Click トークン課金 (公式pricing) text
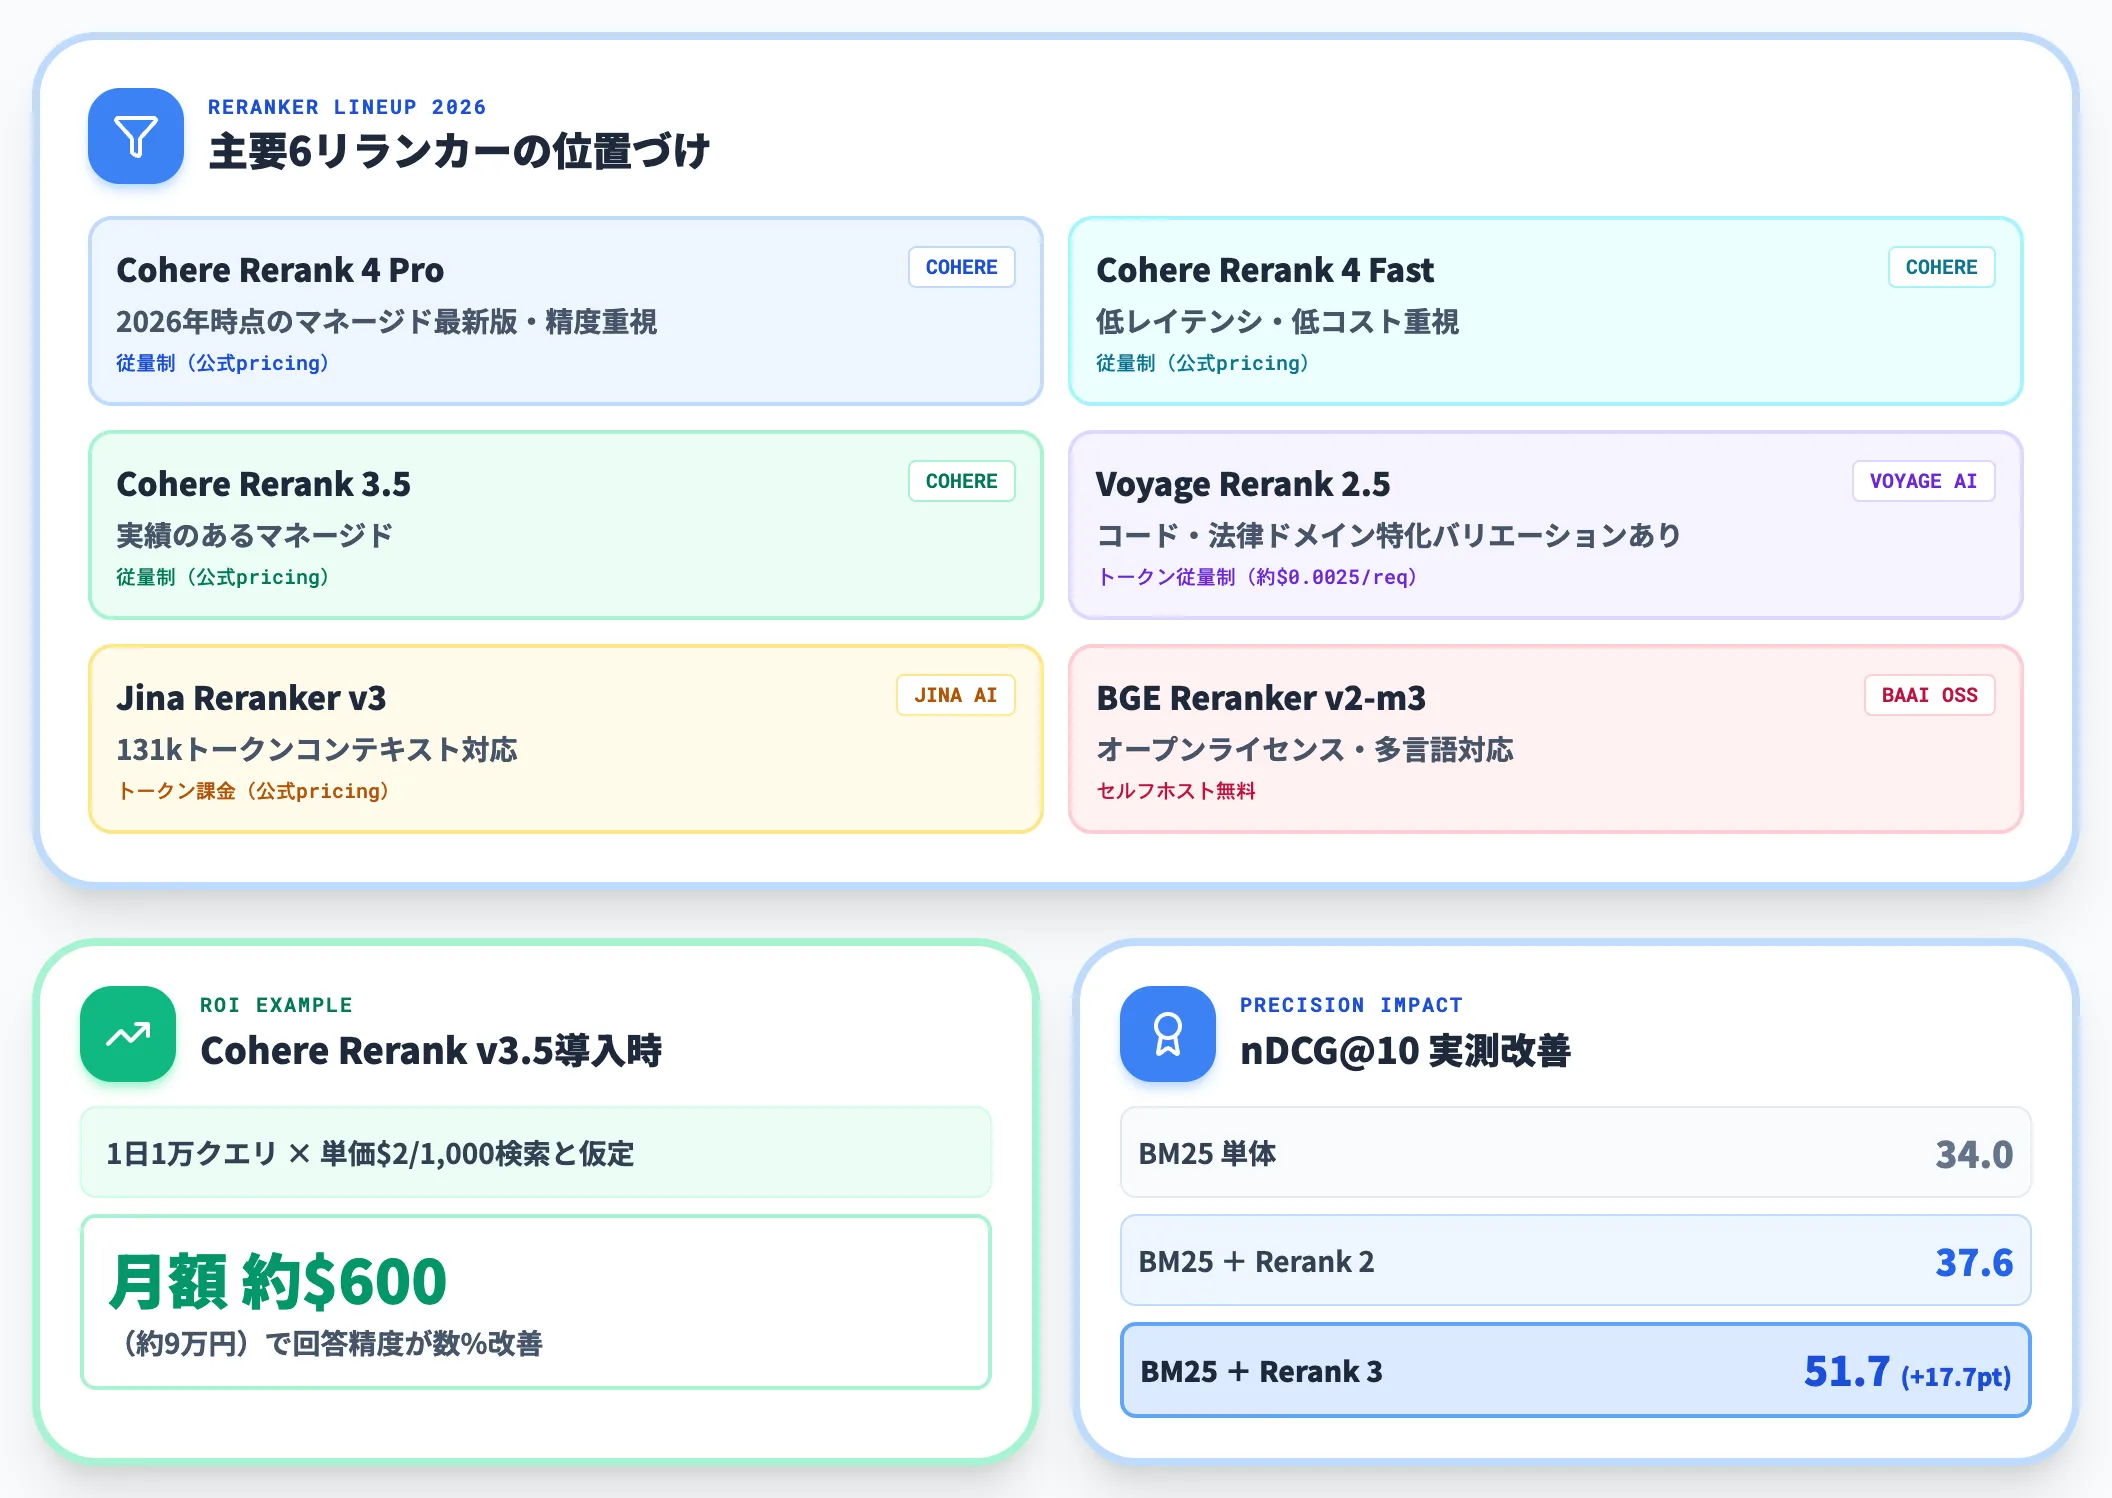This screenshot has height=1498, width=2112. (253, 791)
